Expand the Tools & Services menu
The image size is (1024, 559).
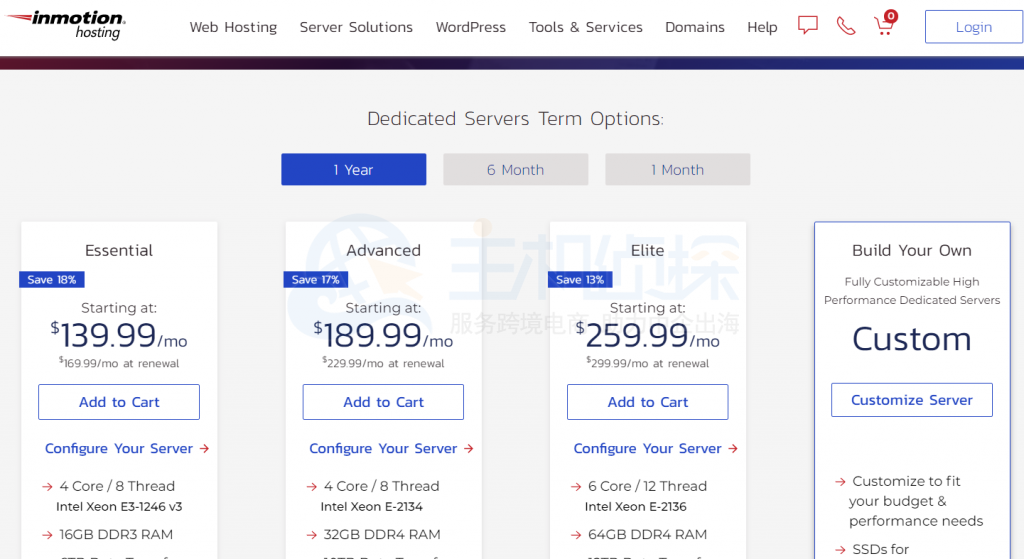tap(585, 27)
